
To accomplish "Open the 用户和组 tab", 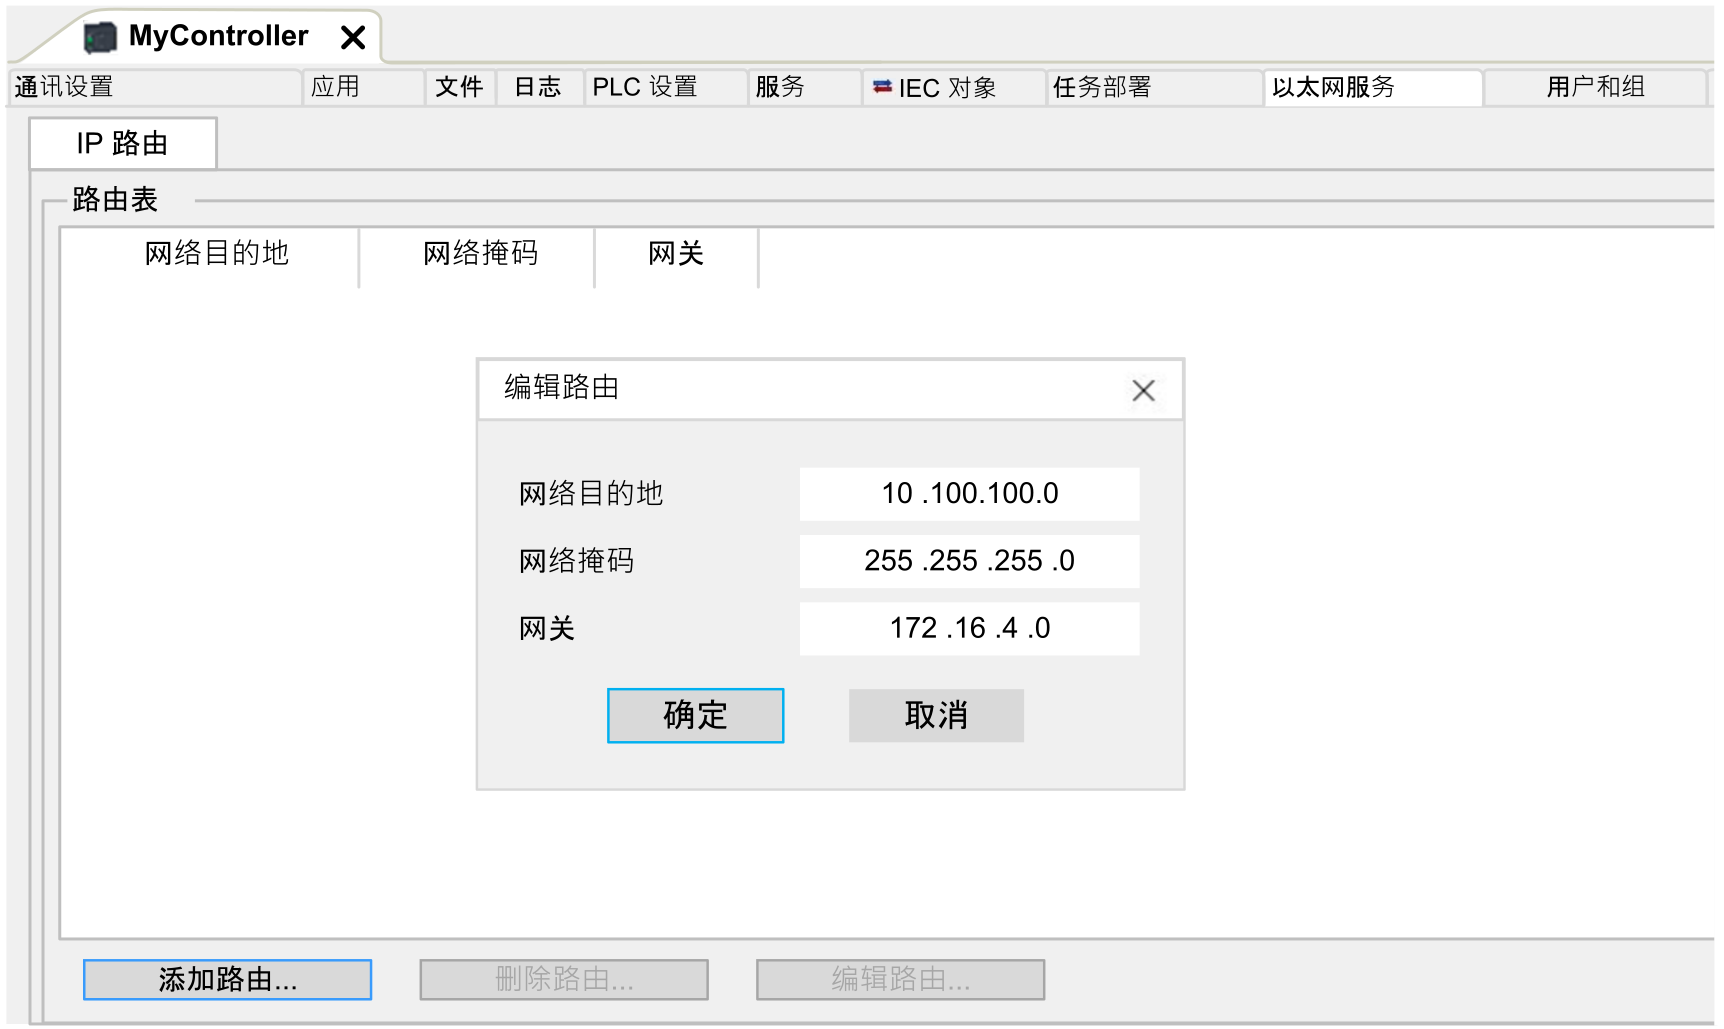I will (x=1595, y=87).
